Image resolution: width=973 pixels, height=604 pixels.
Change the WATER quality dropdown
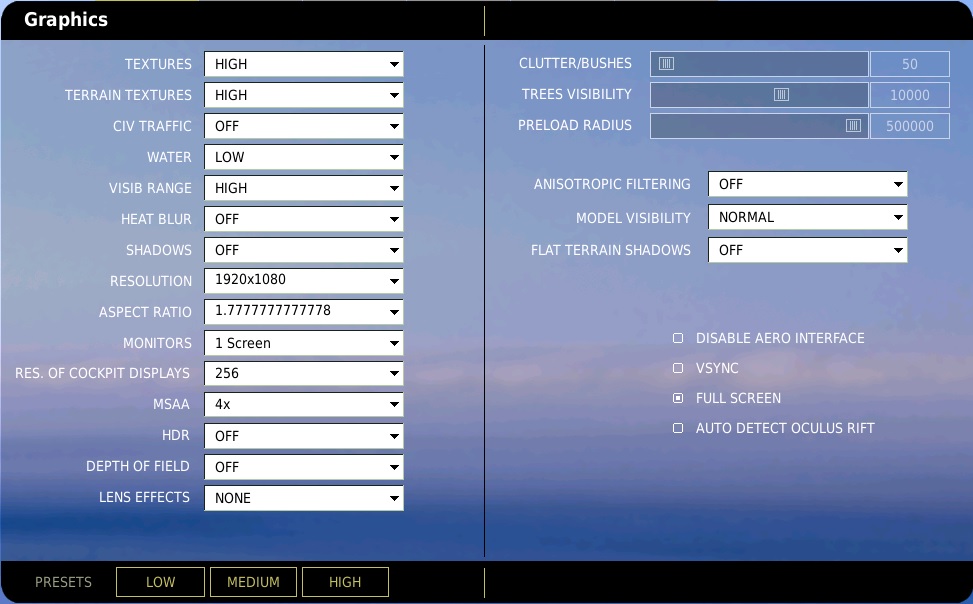tap(303, 157)
